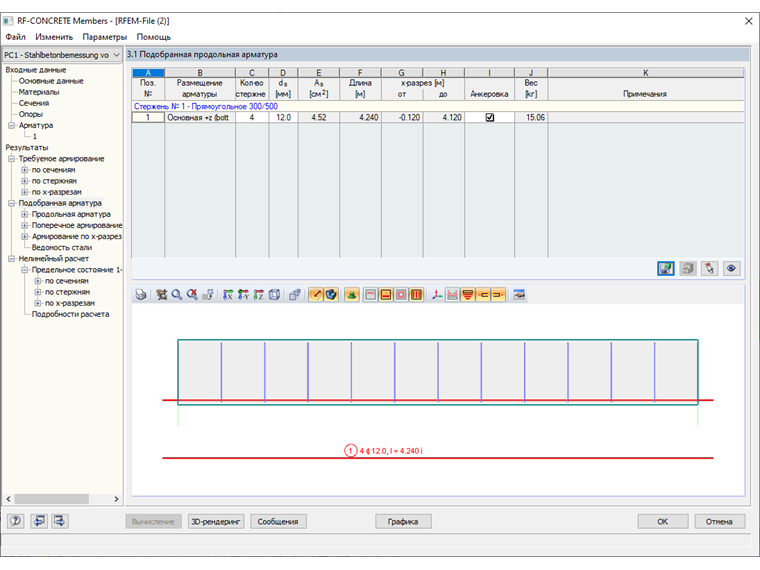Click the navigator horizontal scrollbar thumb
The height and width of the screenshot is (570, 760).
click(x=51, y=499)
